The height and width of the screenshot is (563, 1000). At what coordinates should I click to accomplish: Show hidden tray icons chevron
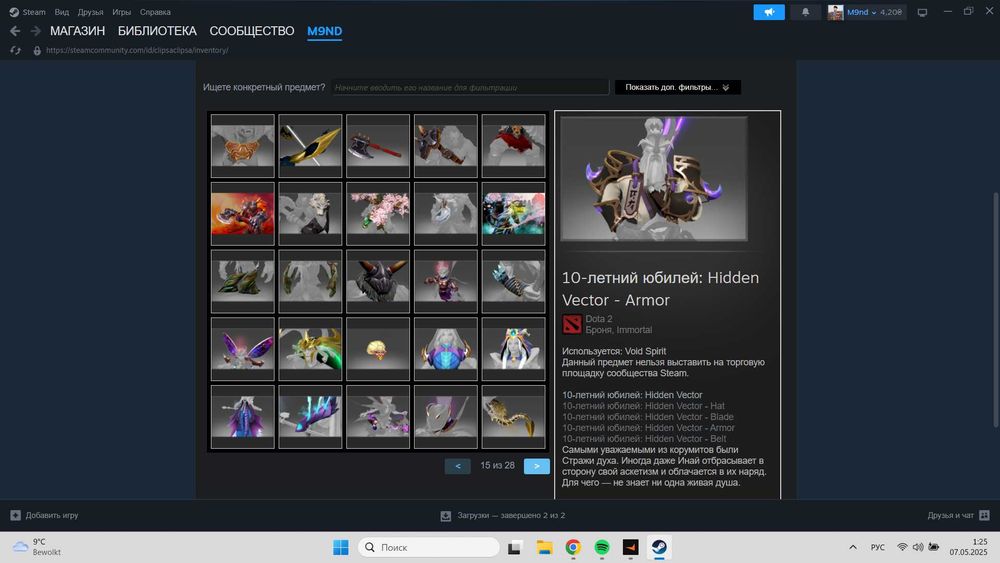pyautogui.click(x=853, y=547)
